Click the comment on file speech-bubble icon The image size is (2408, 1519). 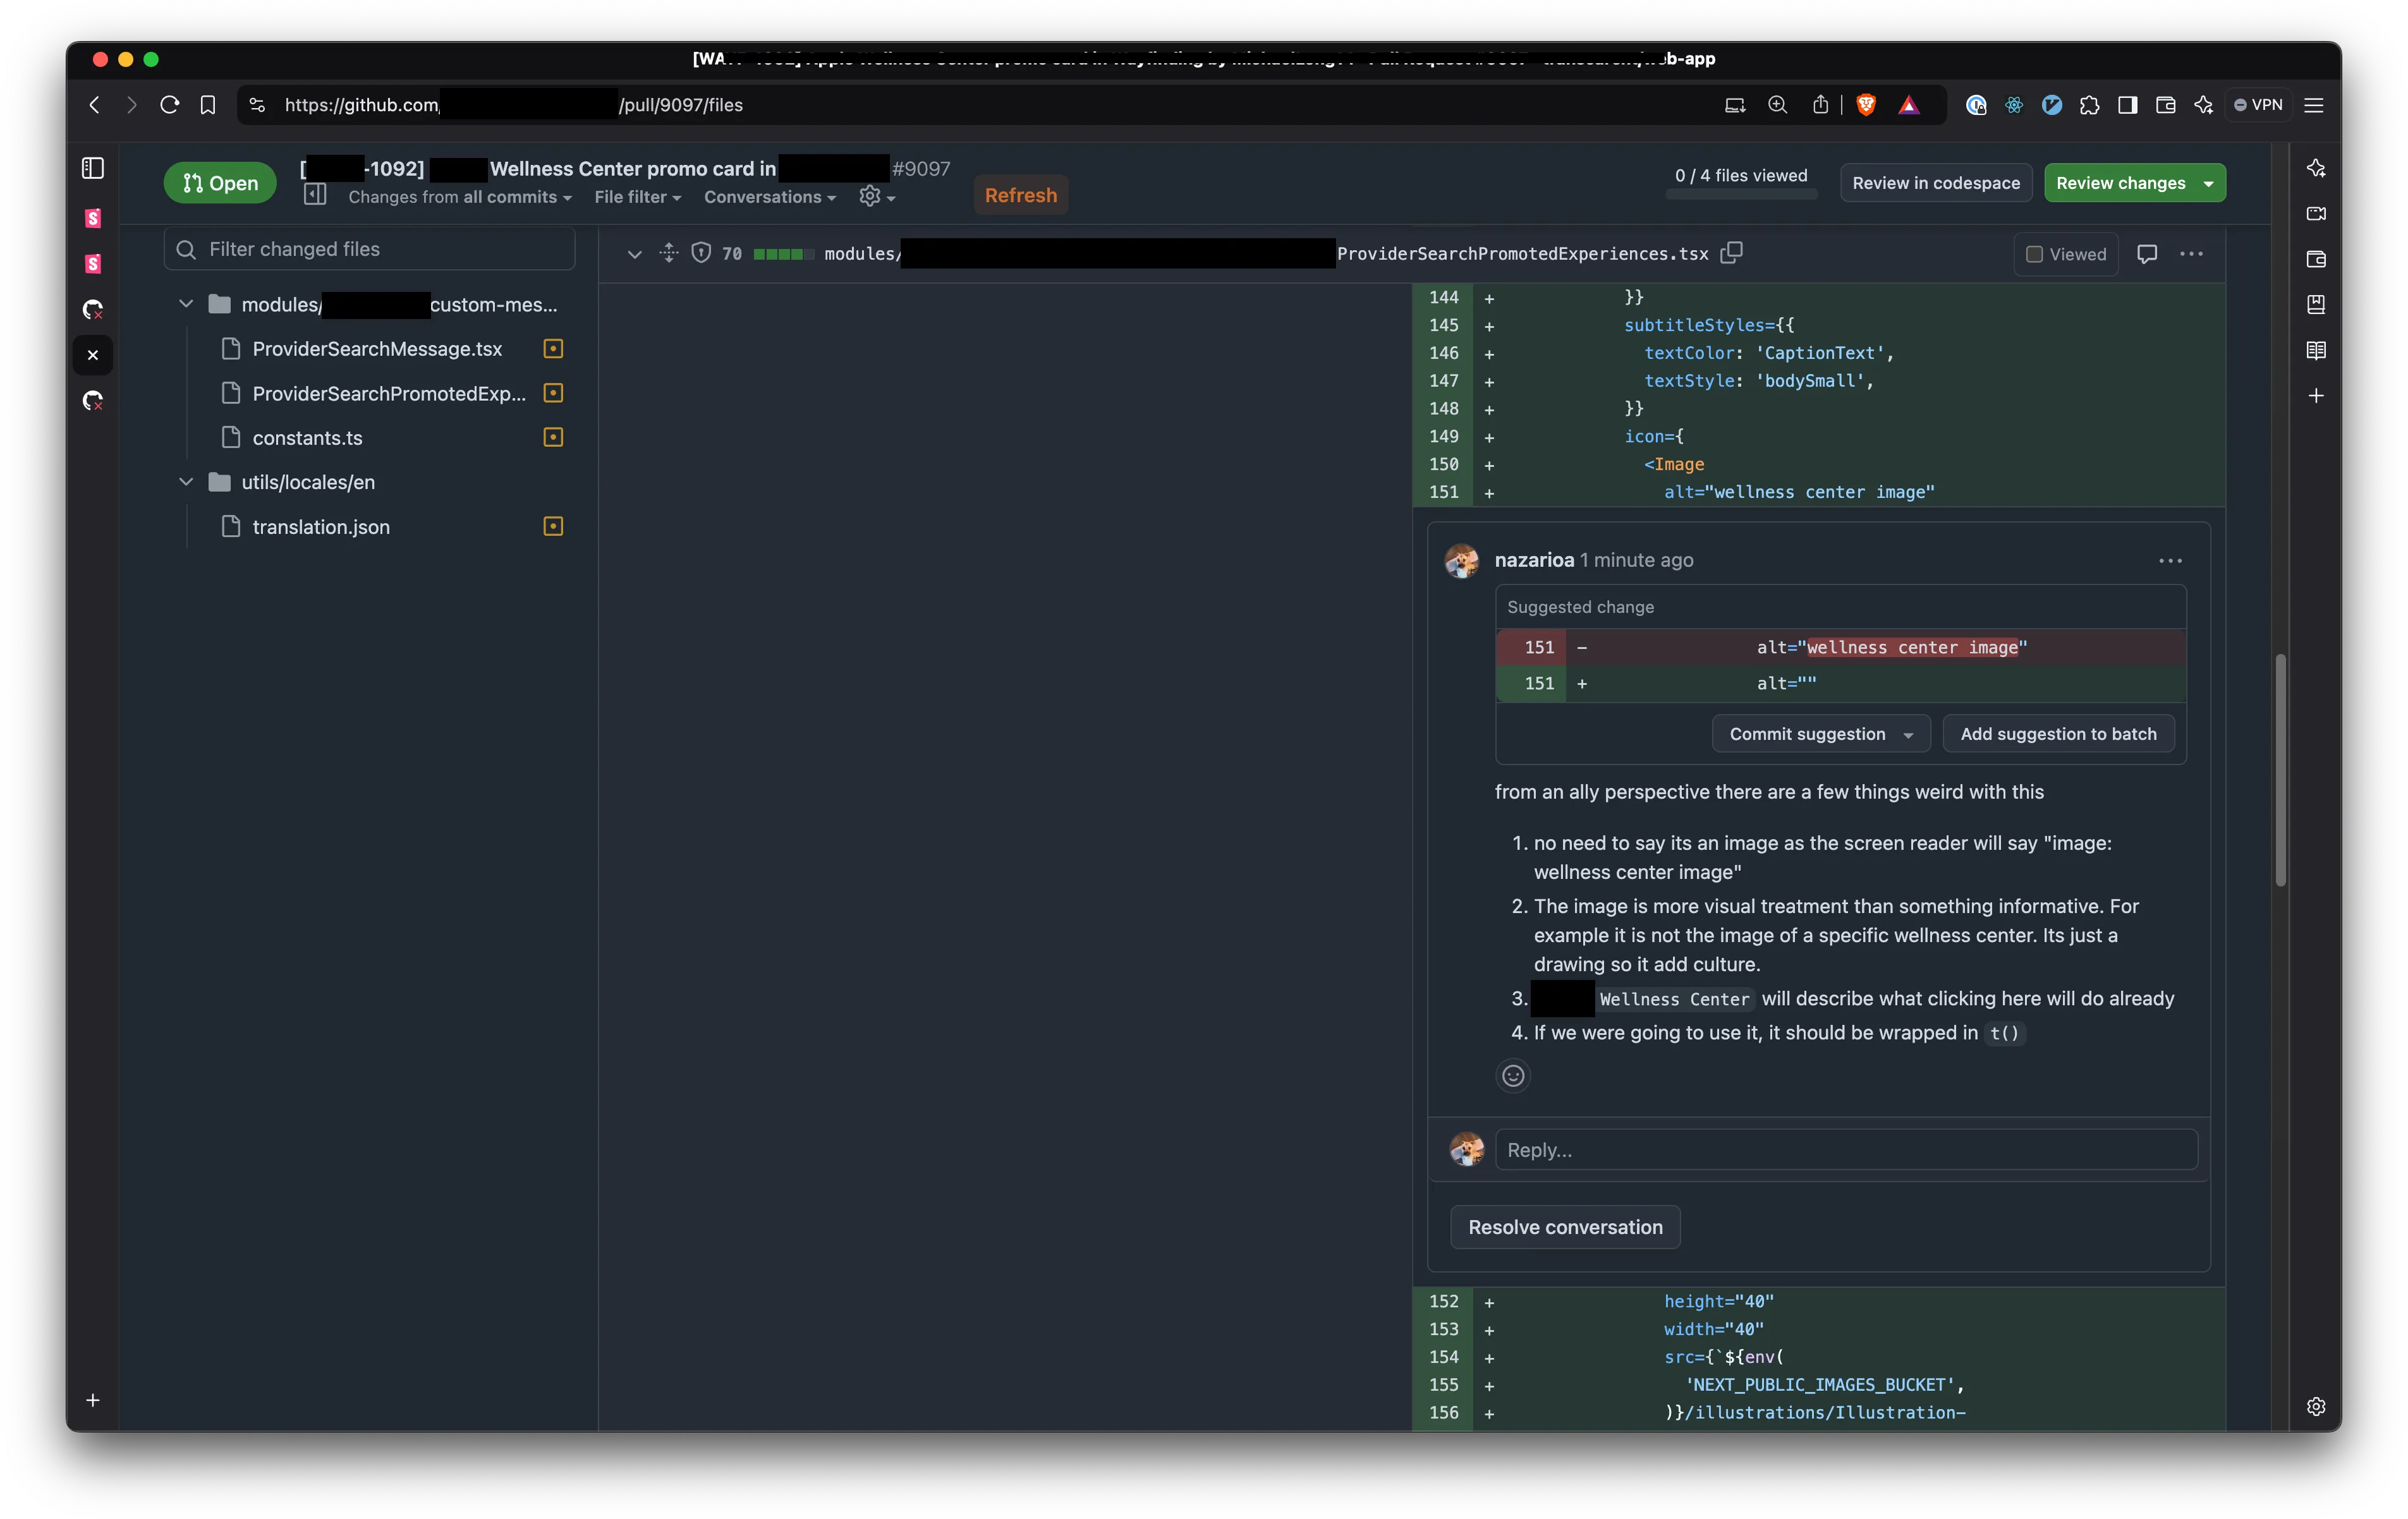2146,254
